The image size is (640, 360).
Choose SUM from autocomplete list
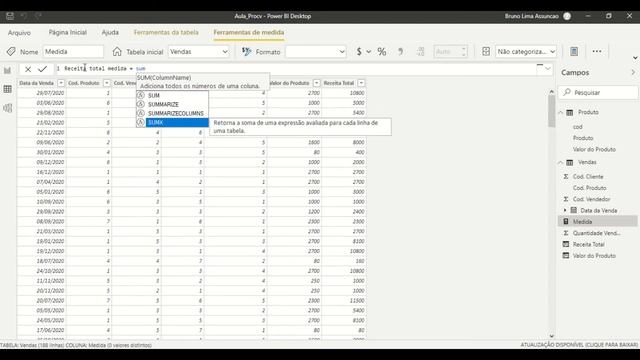[x=172, y=95]
